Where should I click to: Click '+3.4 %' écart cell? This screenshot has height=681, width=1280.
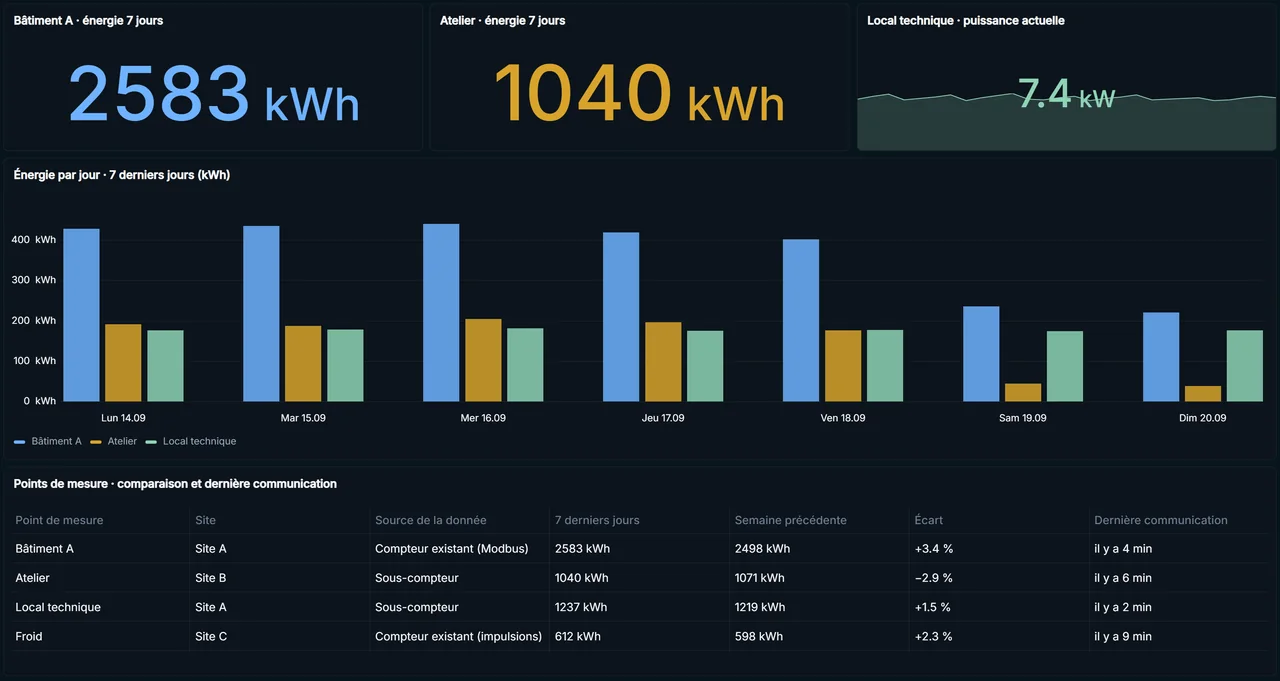pyautogui.click(x=934, y=549)
